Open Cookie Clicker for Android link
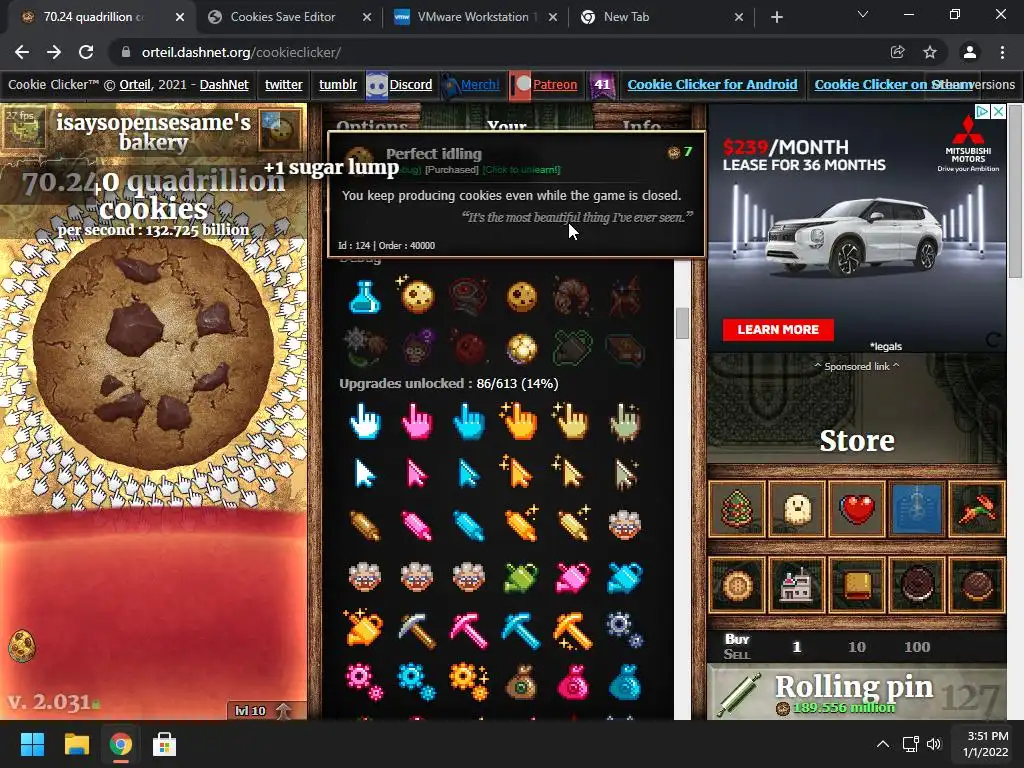 [x=712, y=84]
